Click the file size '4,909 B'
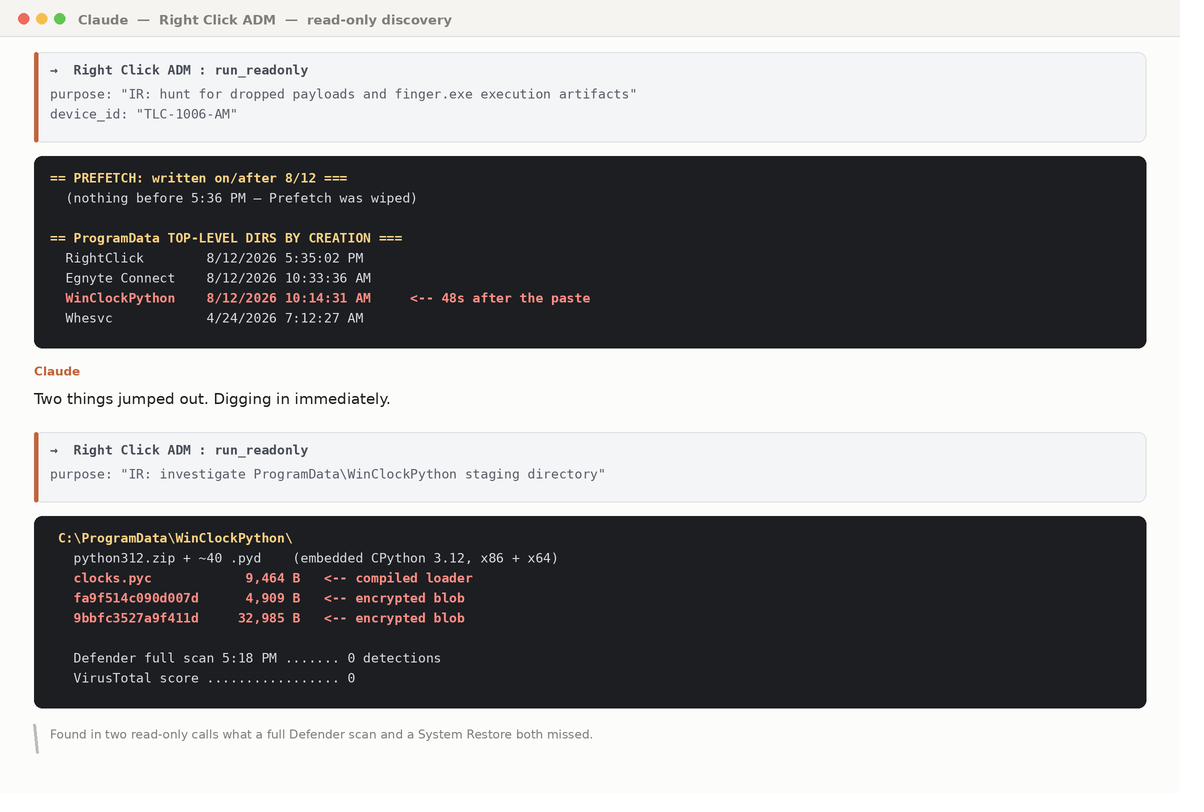 click(273, 598)
